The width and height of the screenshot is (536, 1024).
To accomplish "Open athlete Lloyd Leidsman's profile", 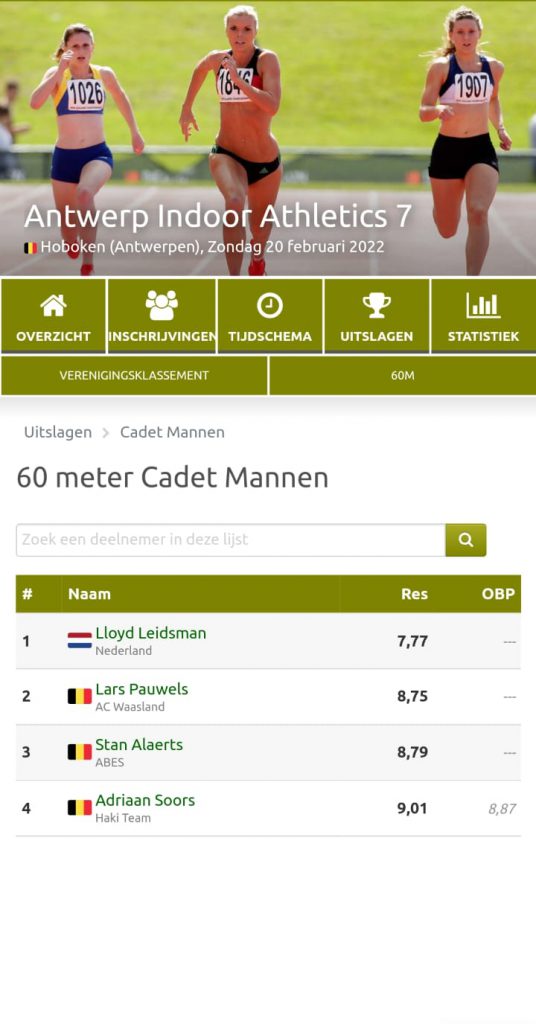I will click(x=151, y=633).
